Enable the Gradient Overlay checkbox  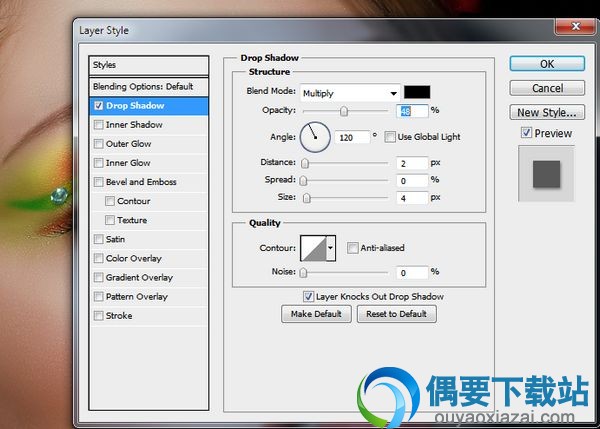[99, 277]
